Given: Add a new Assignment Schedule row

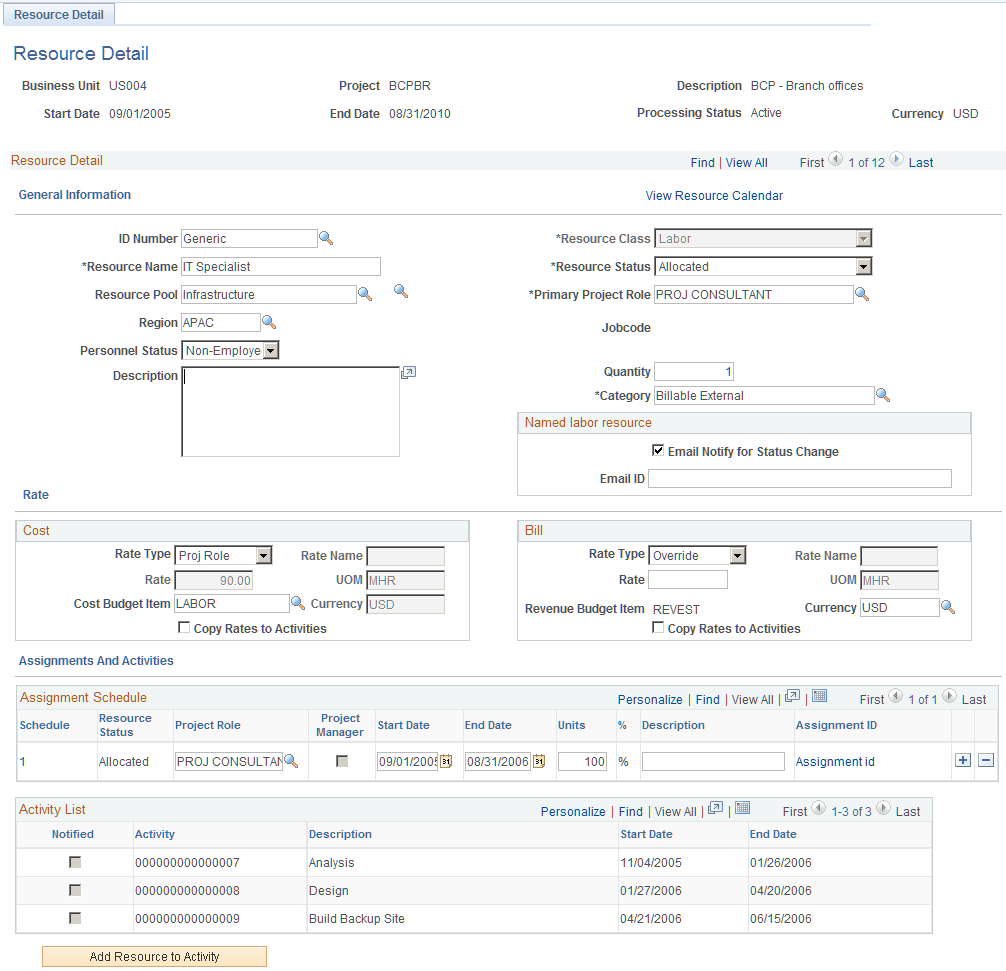Looking at the screenshot, I should [962, 760].
